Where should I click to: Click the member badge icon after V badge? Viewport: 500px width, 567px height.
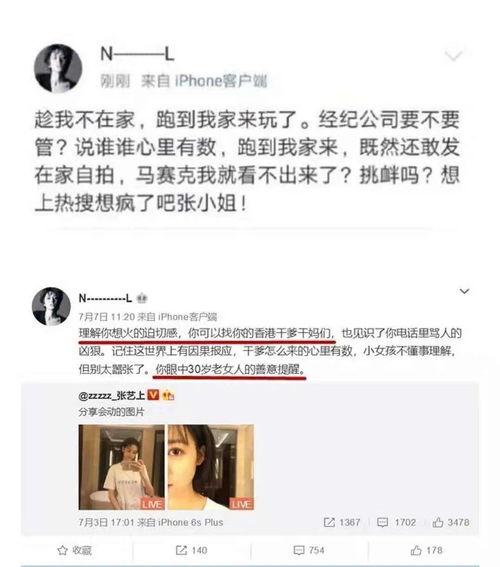click(168, 395)
